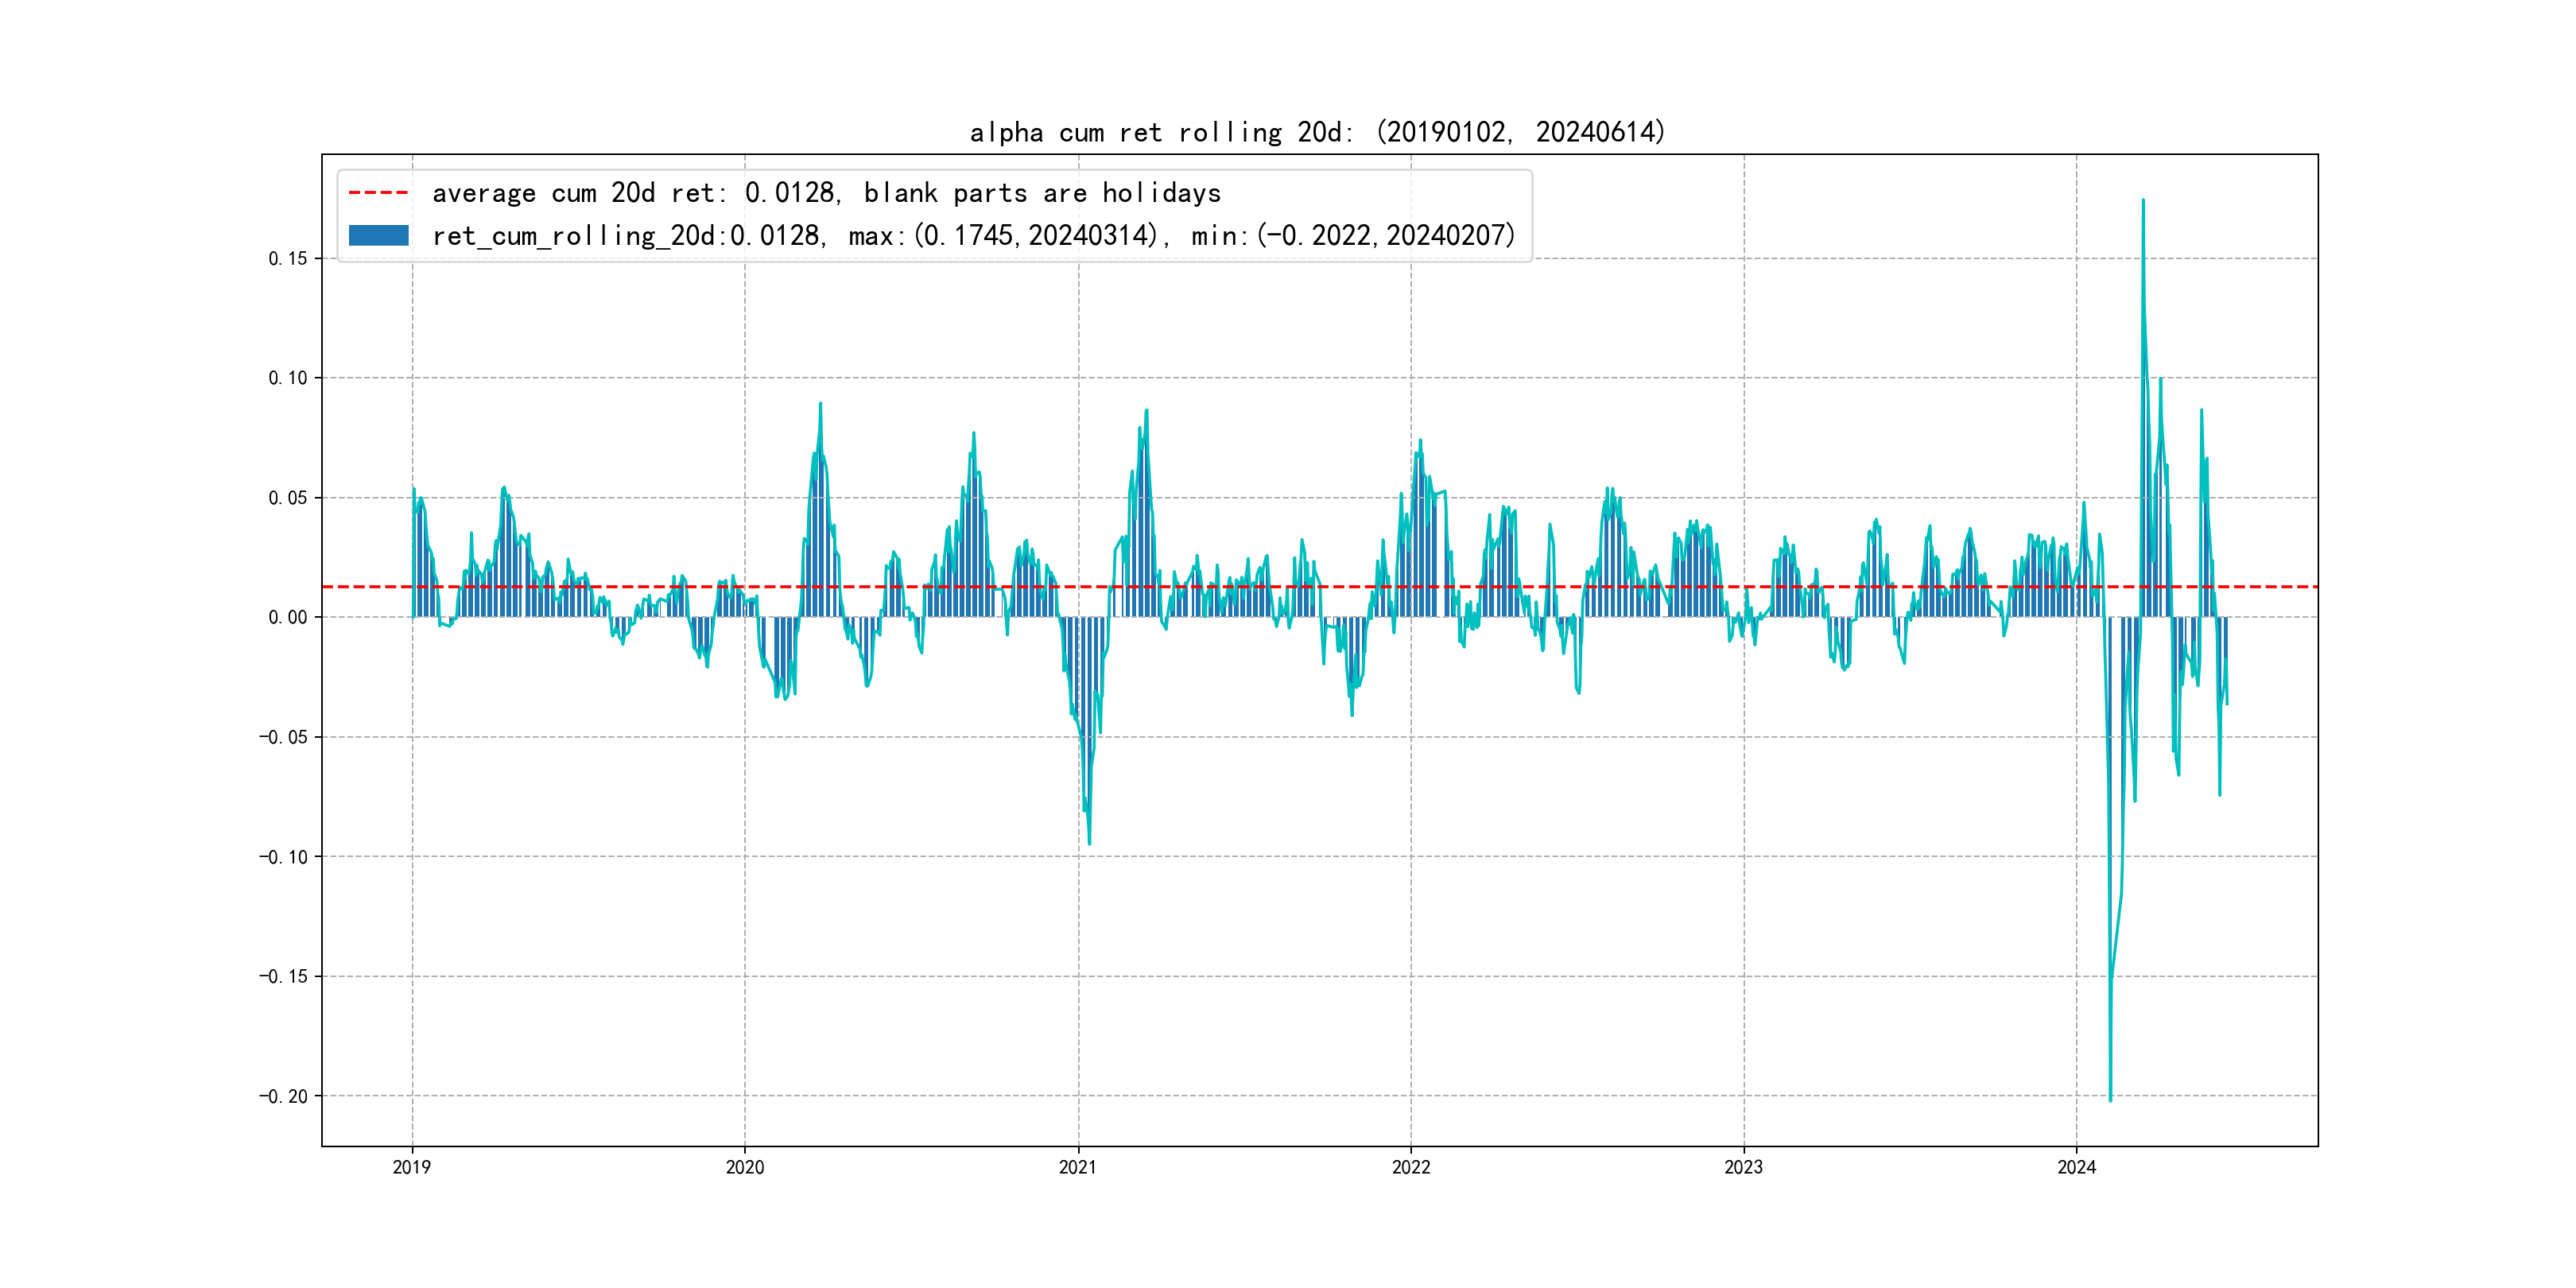Click the -0.10 y-axis tick label

[x=283, y=857]
